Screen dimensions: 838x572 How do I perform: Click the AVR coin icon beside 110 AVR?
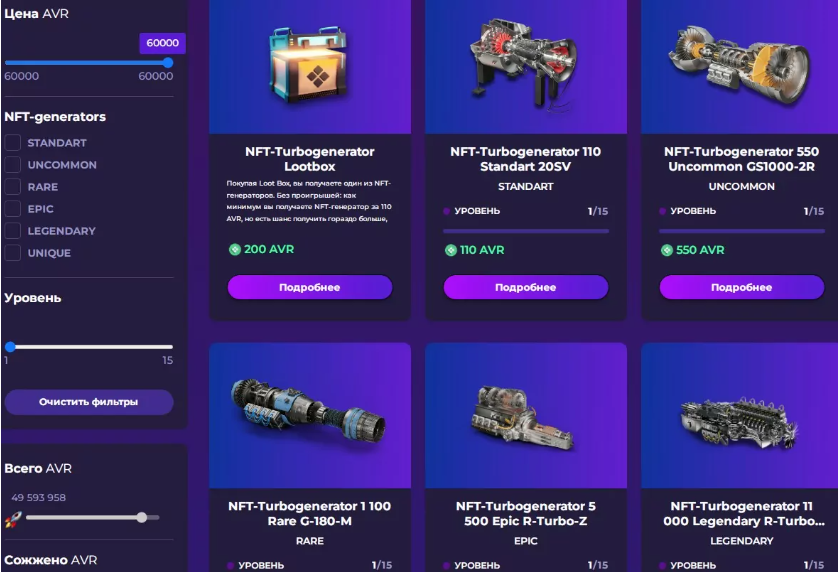coord(451,250)
